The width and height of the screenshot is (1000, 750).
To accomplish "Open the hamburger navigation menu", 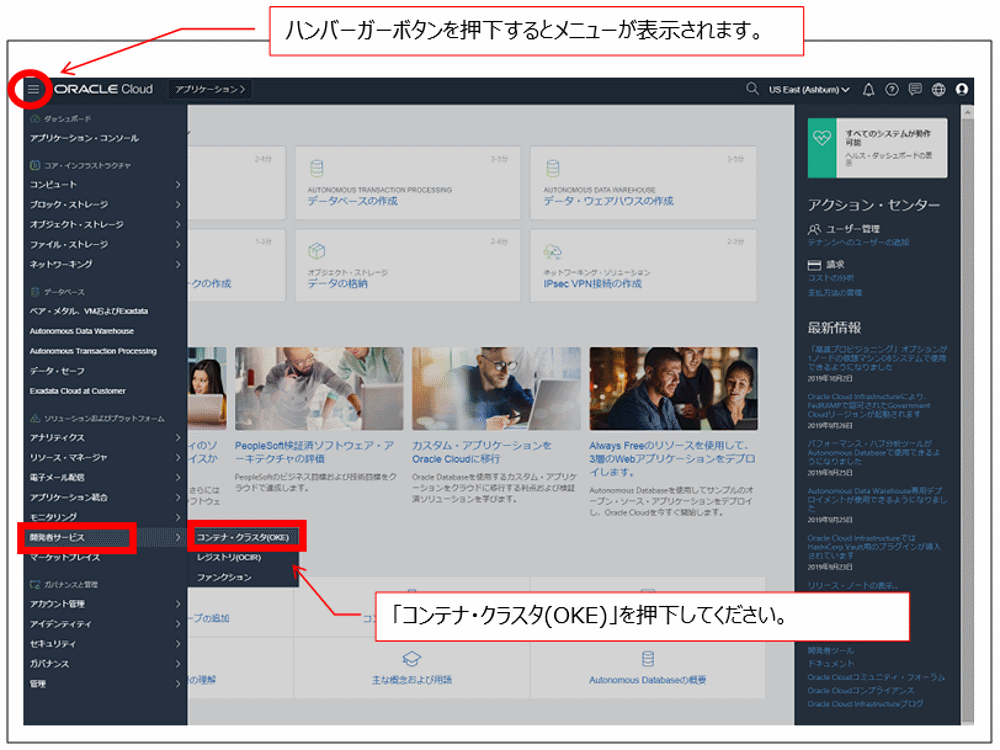I will point(35,89).
